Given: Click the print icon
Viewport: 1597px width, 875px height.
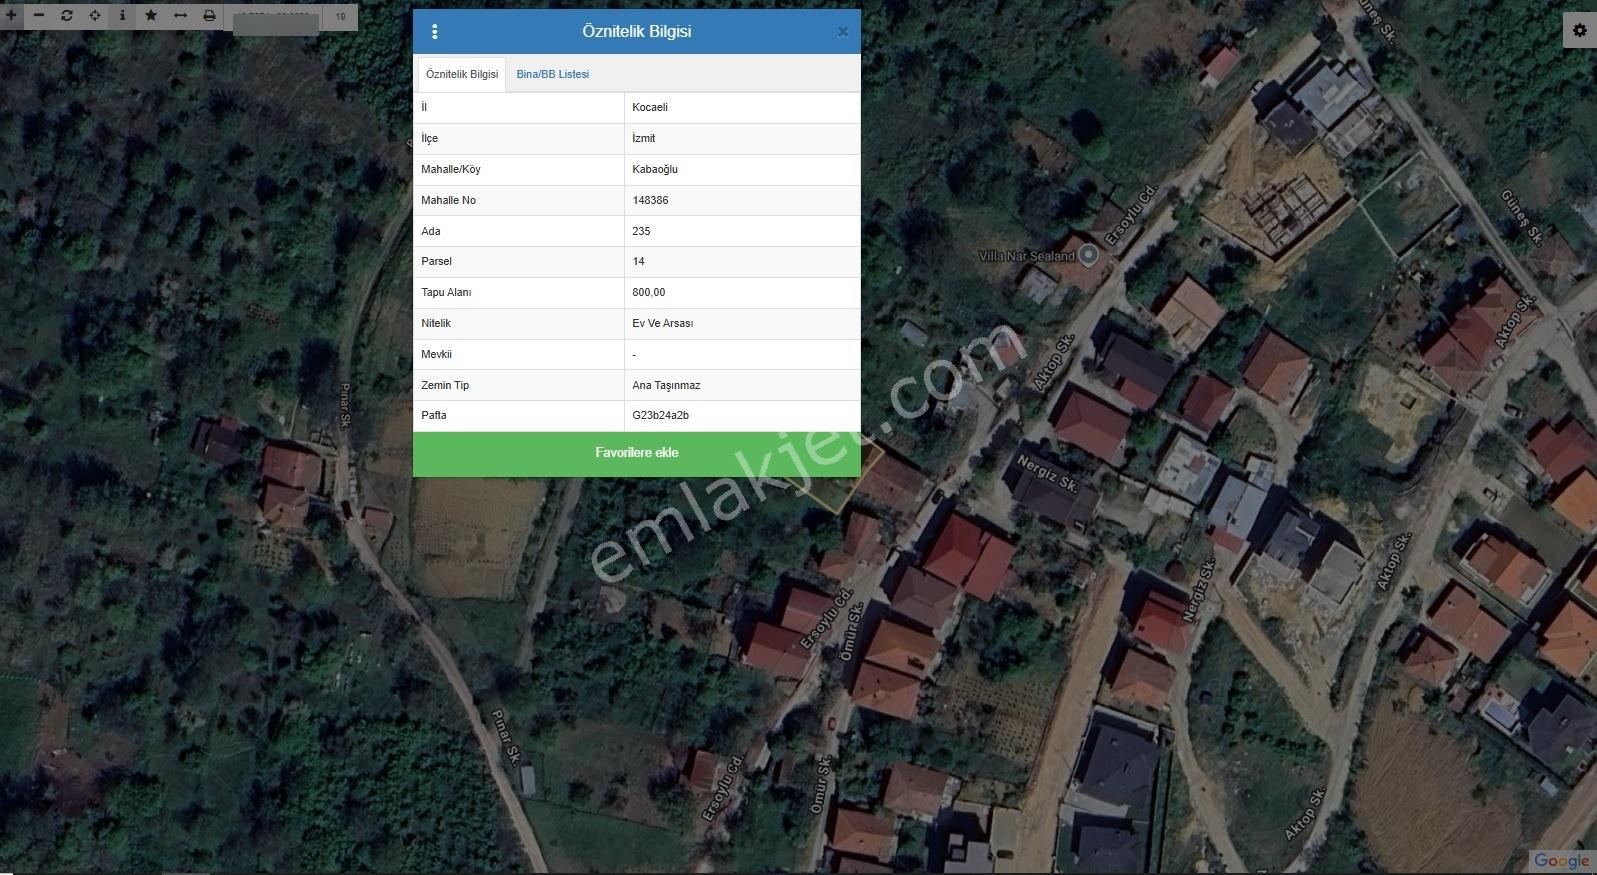Looking at the screenshot, I should pos(209,15).
